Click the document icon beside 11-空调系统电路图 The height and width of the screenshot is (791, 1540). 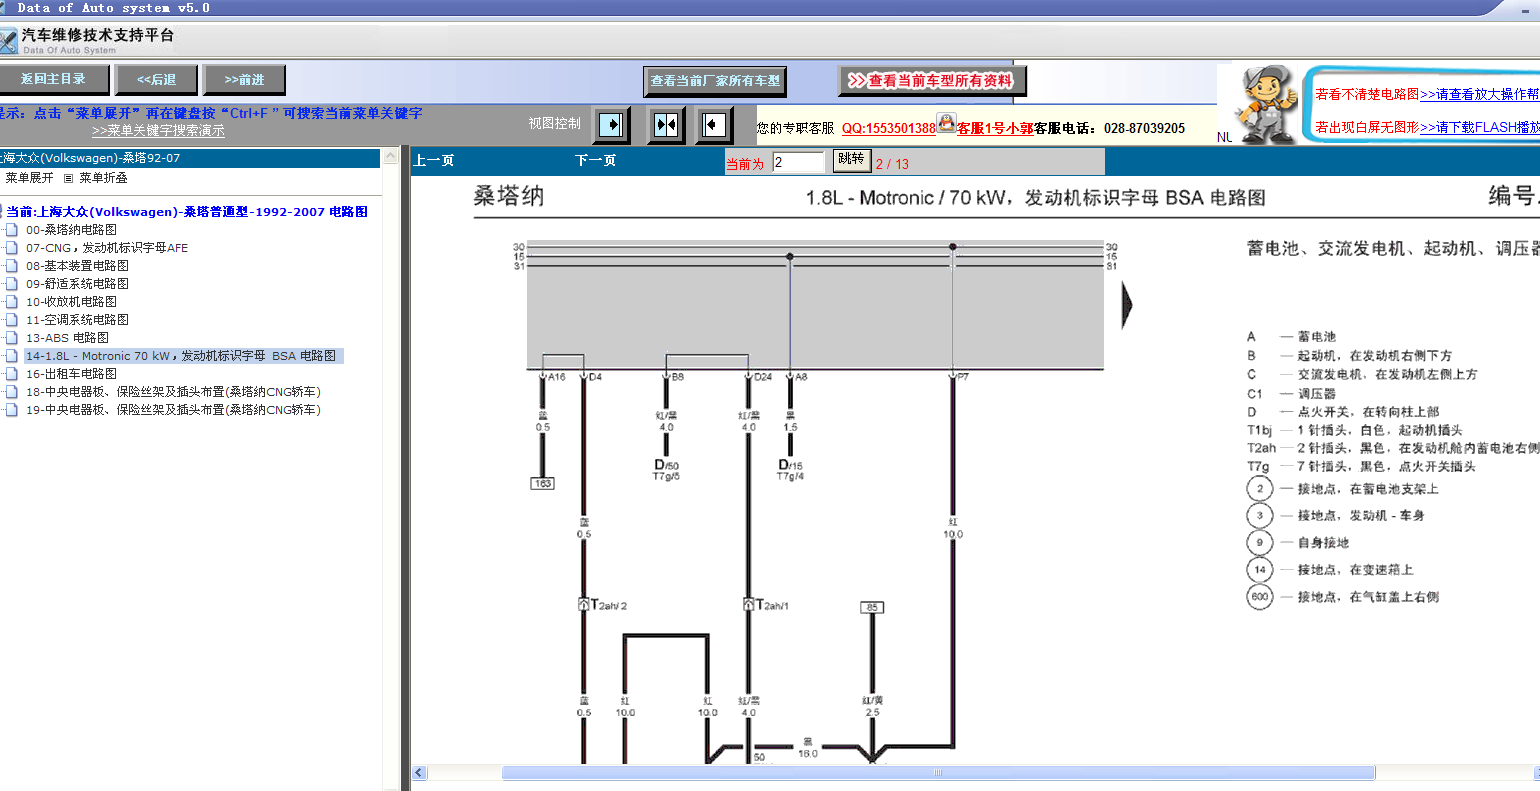coord(11,320)
